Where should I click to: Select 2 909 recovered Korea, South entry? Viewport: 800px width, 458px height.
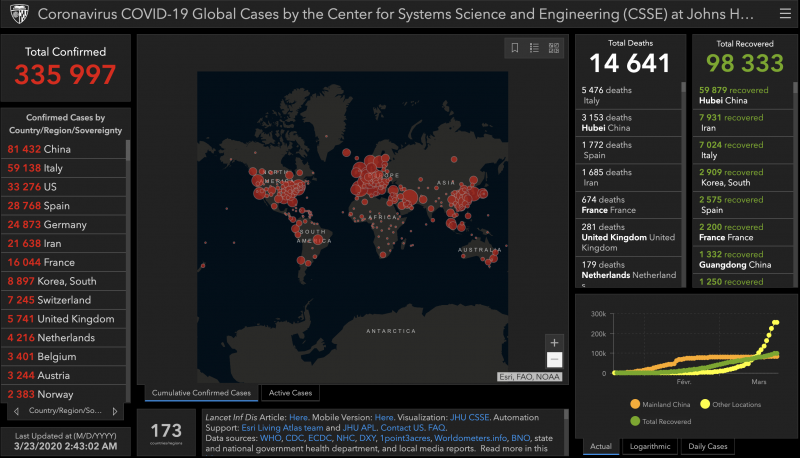[743, 177]
